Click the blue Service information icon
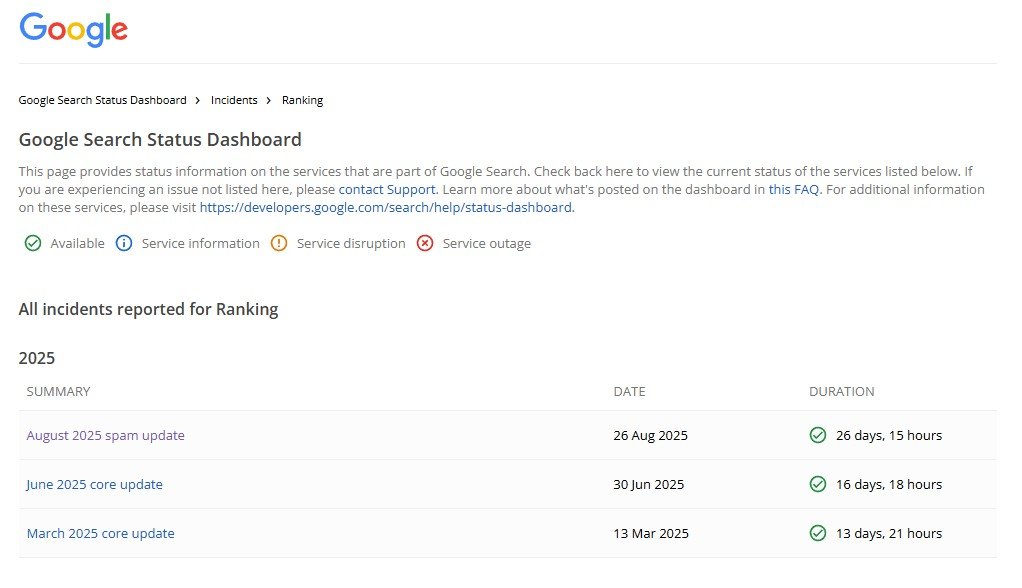 [x=124, y=243]
